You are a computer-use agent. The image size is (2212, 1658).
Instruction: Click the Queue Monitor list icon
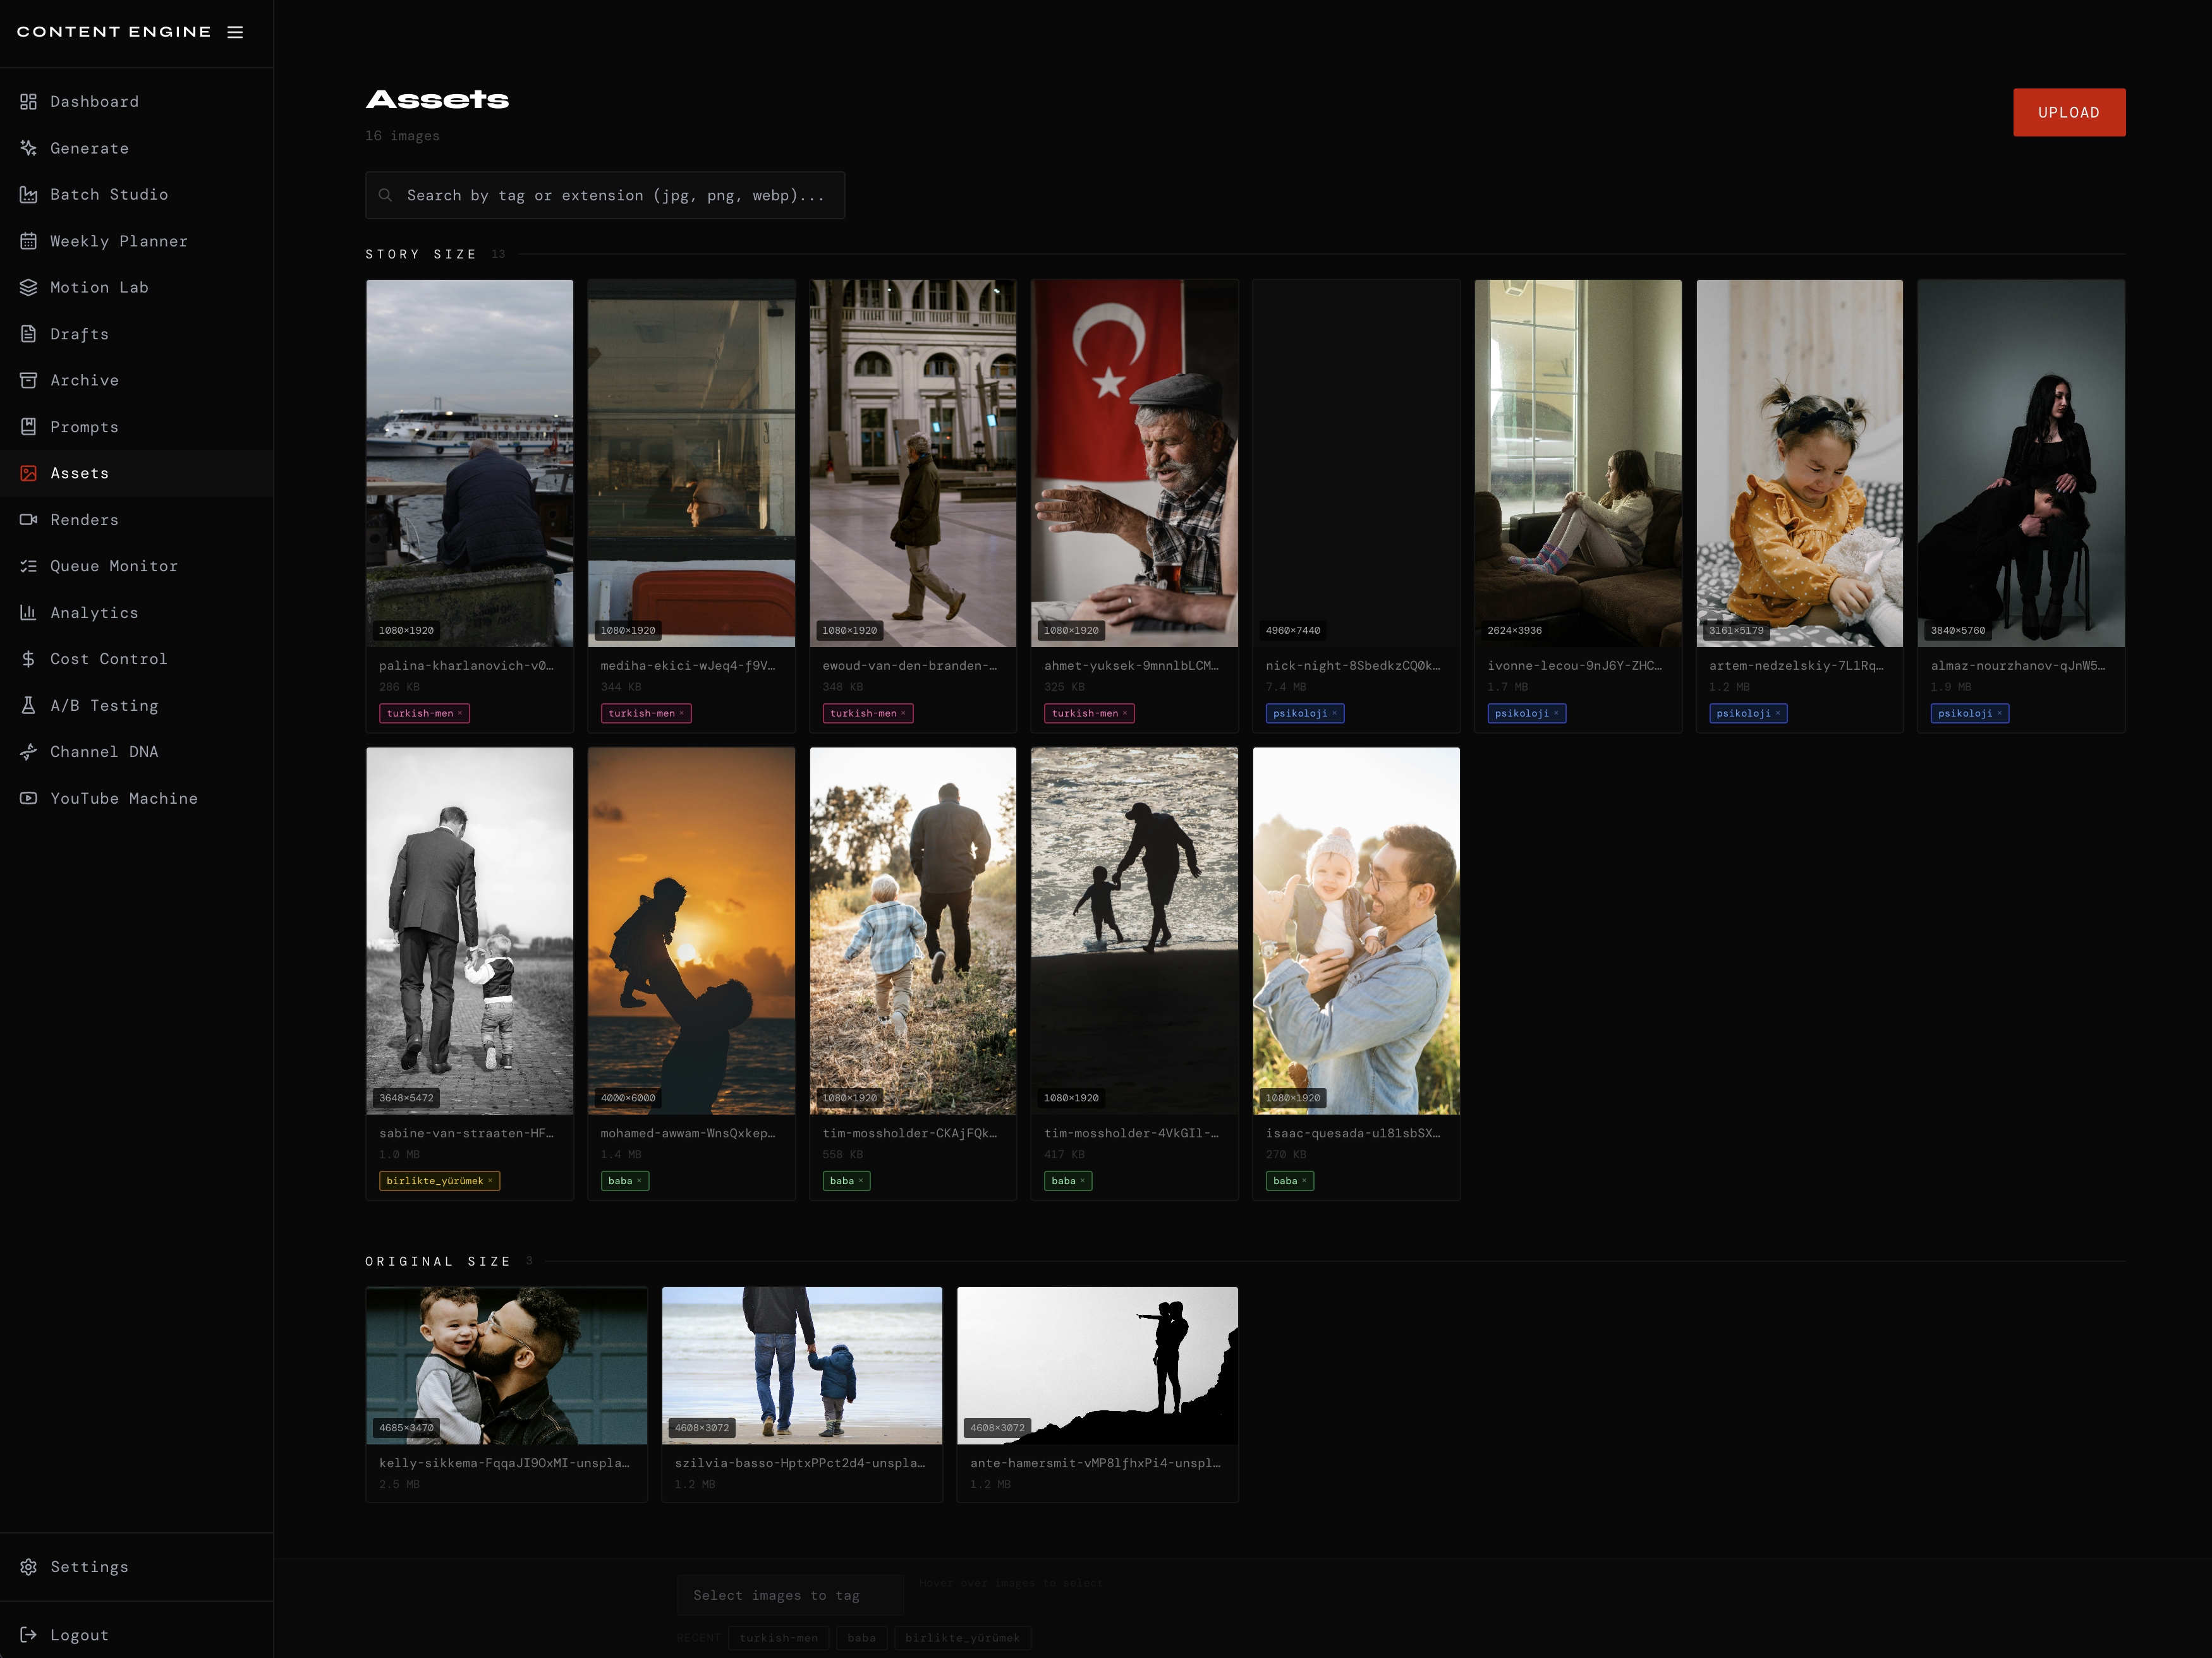[x=28, y=566]
